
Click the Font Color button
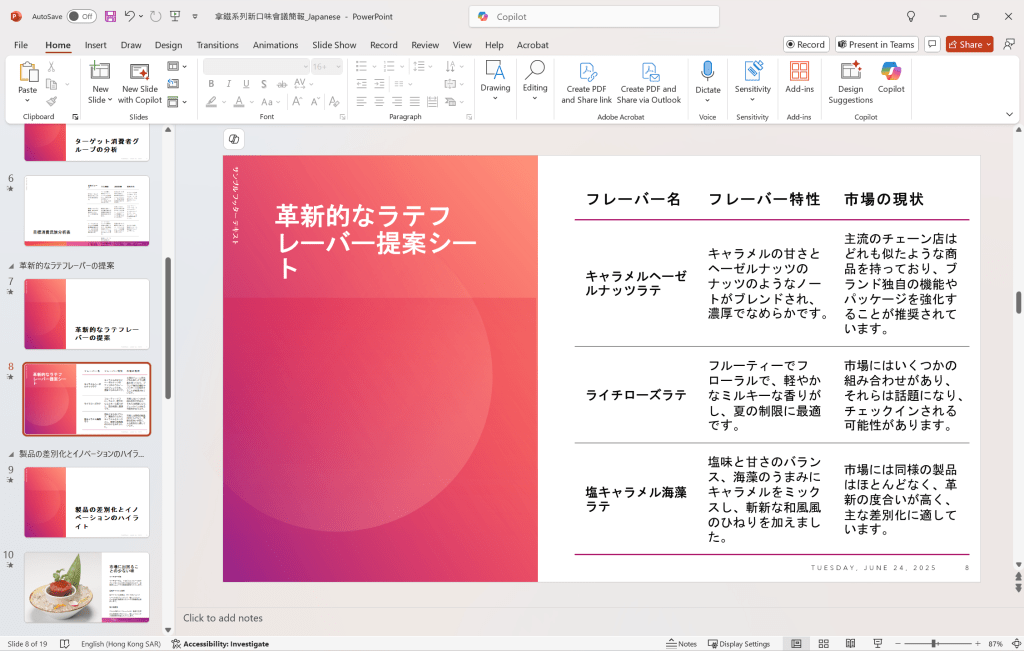[239, 102]
